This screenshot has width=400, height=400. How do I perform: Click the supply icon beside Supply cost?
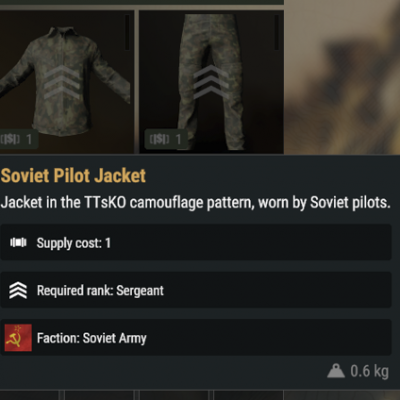point(18,243)
